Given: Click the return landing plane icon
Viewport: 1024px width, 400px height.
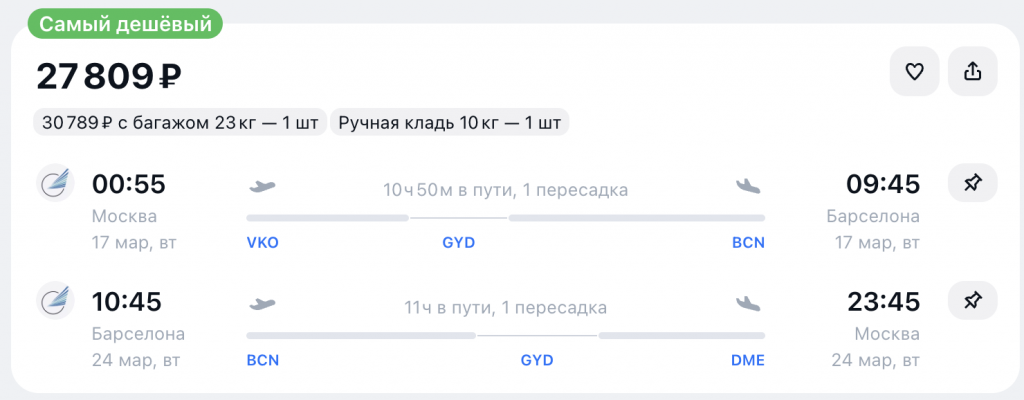Looking at the screenshot, I should point(747,303).
